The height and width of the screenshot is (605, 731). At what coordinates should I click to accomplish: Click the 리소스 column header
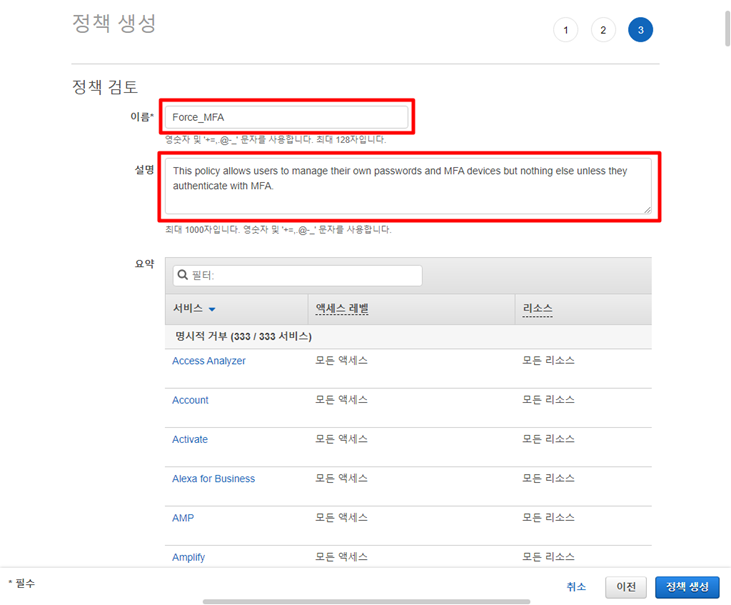(x=583, y=309)
